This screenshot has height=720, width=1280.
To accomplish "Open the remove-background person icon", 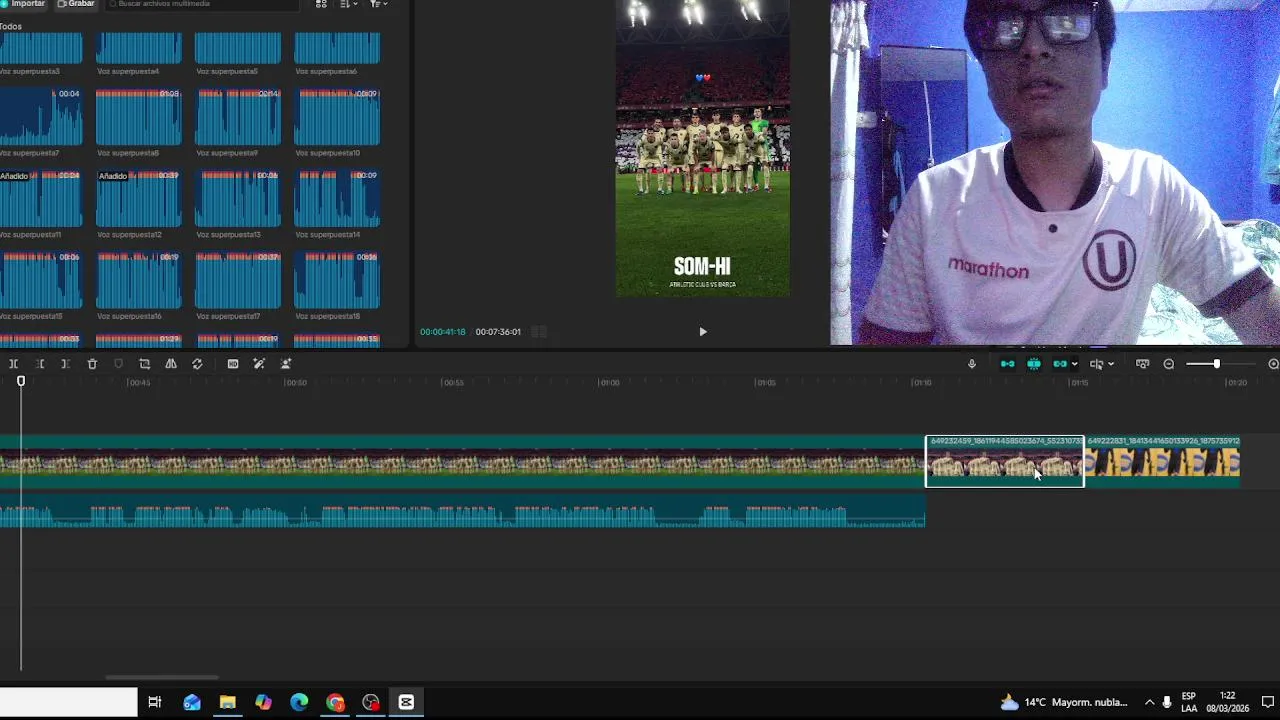I will point(286,364).
